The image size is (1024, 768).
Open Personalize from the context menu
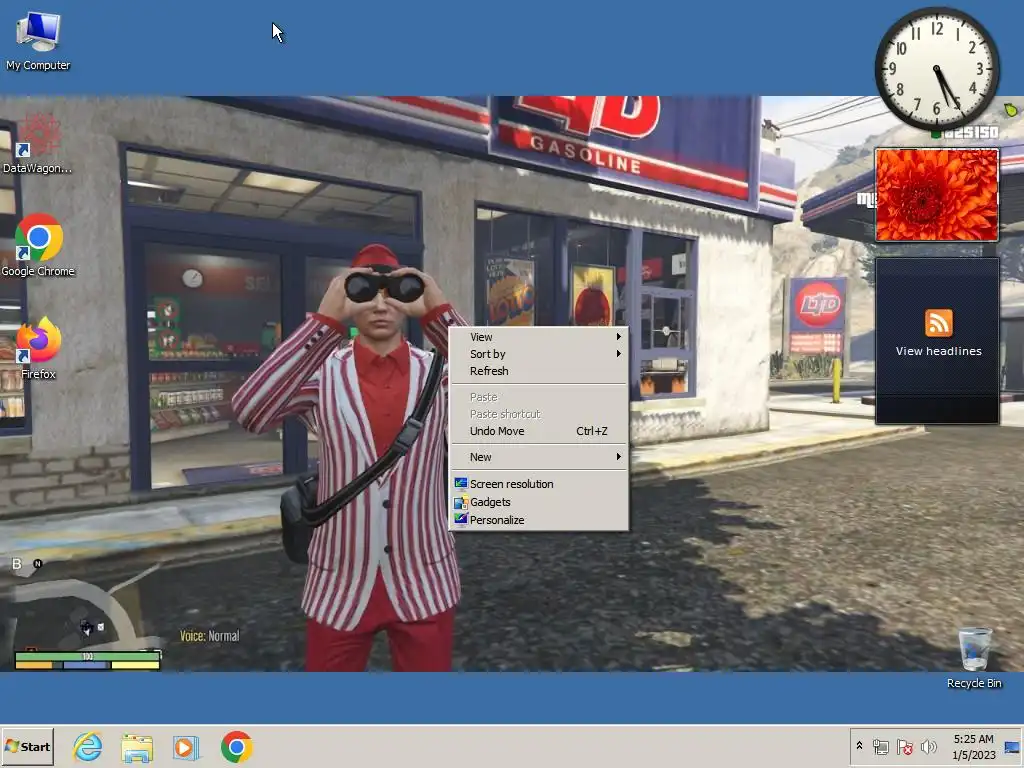point(540,520)
